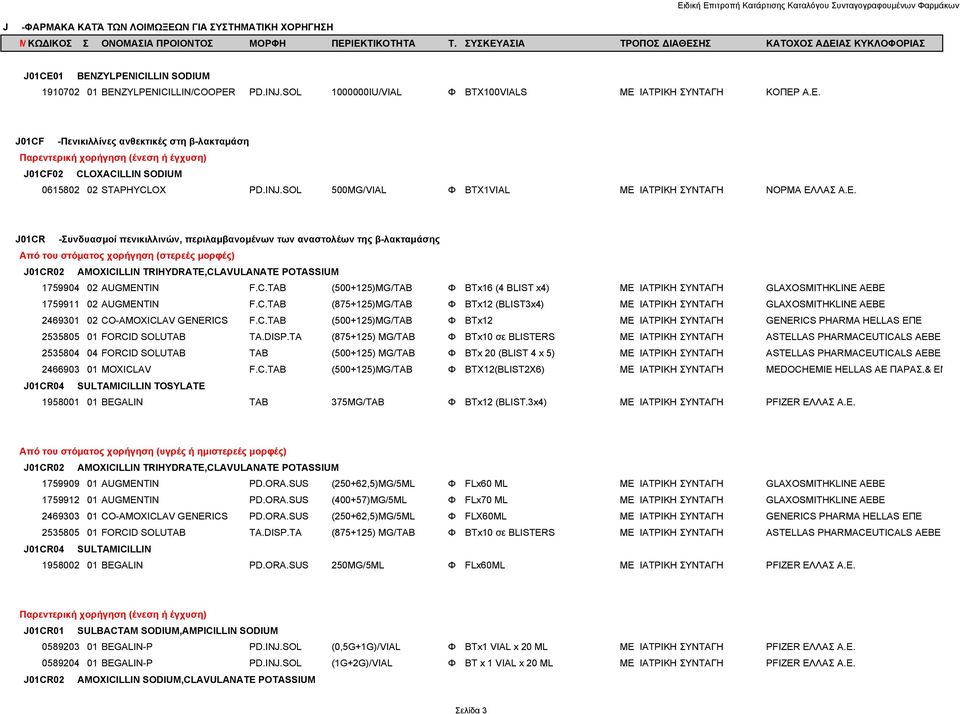Click the red 'Από του στόματος χορήγηση (στερεές μορφές)' subheading

(x=127, y=255)
